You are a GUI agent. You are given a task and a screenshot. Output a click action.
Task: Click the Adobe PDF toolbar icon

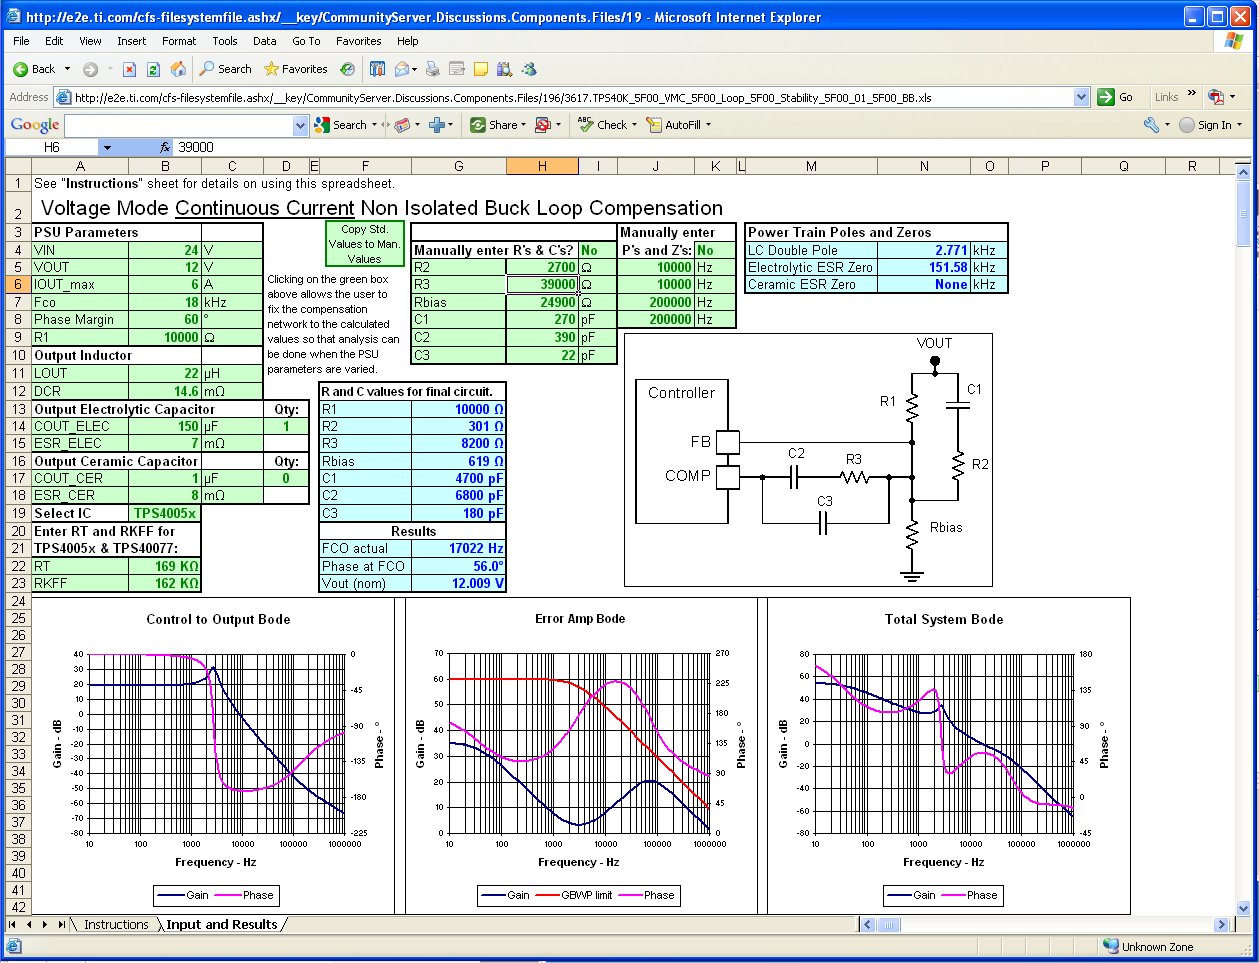pyautogui.click(x=1216, y=97)
